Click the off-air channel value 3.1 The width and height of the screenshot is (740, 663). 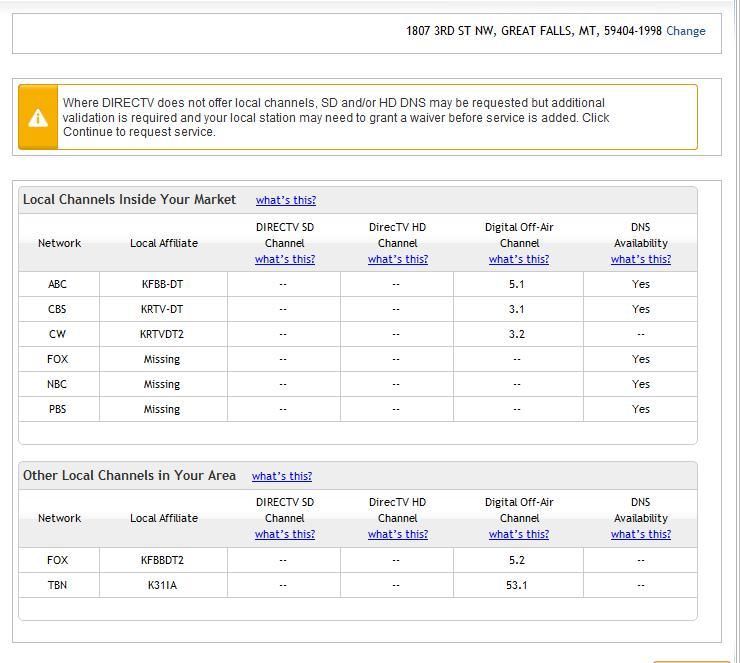[517, 310]
